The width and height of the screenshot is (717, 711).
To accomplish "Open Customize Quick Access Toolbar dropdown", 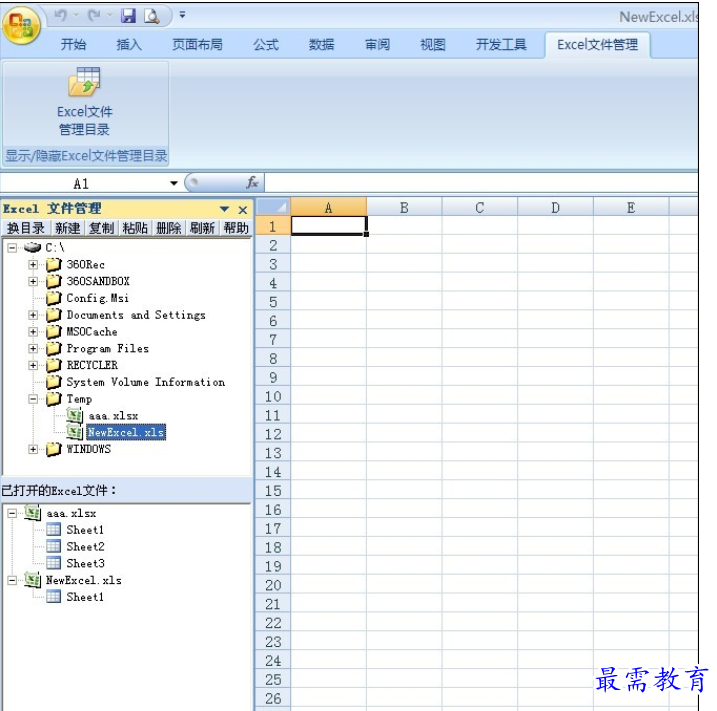I will (182, 15).
